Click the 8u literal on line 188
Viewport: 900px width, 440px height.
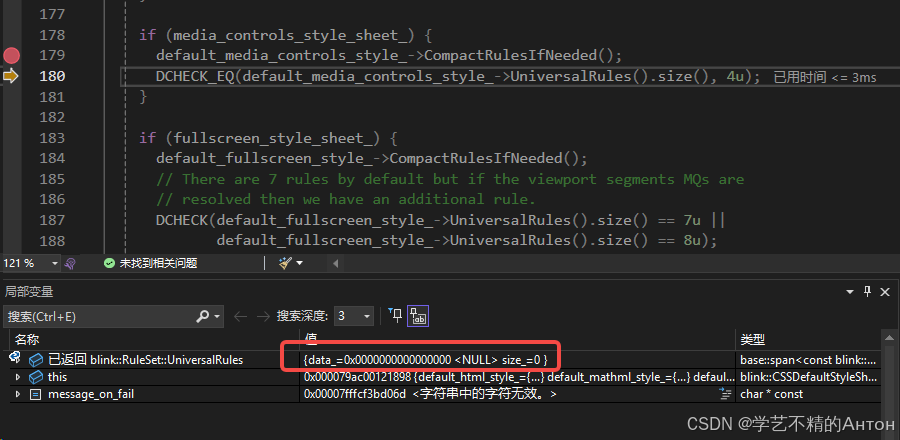pos(692,240)
